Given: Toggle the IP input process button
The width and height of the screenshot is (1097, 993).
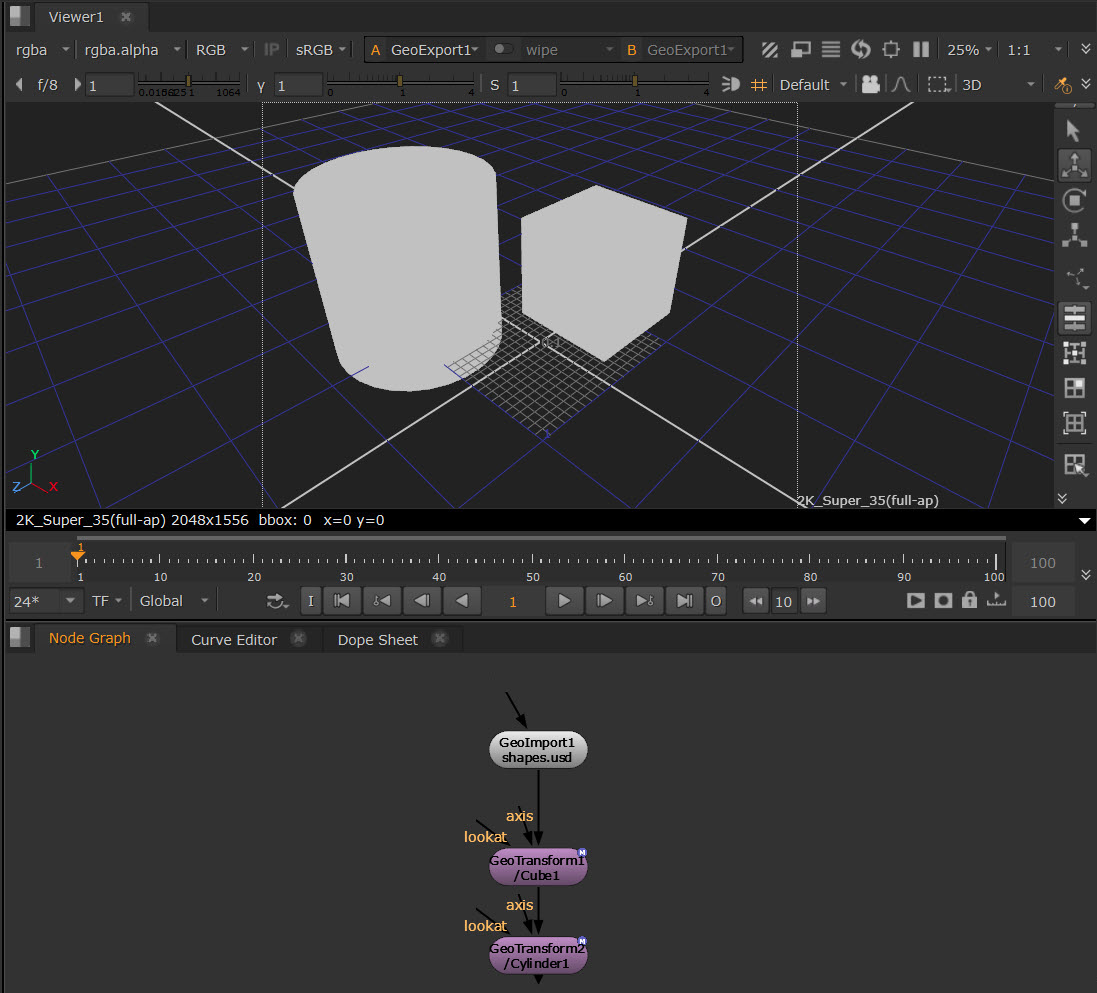Looking at the screenshot, I should click(271, 50).
